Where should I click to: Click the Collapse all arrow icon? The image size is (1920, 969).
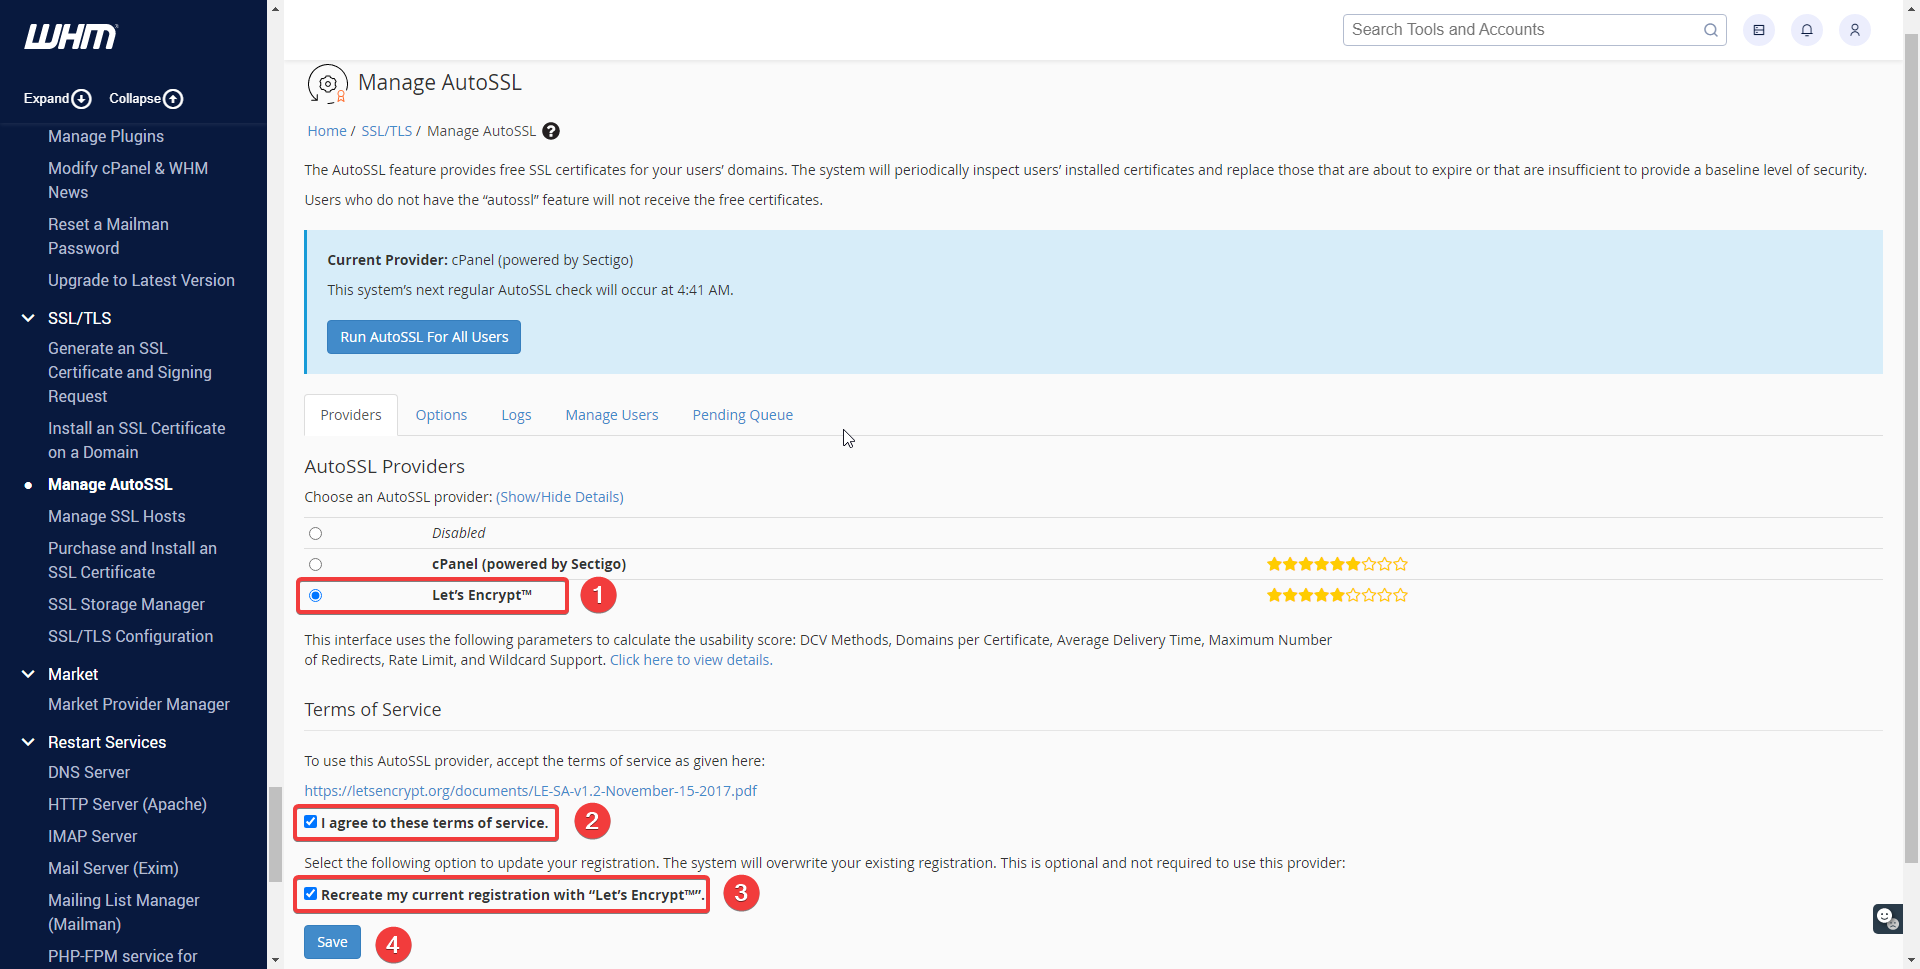pos(173,99)
